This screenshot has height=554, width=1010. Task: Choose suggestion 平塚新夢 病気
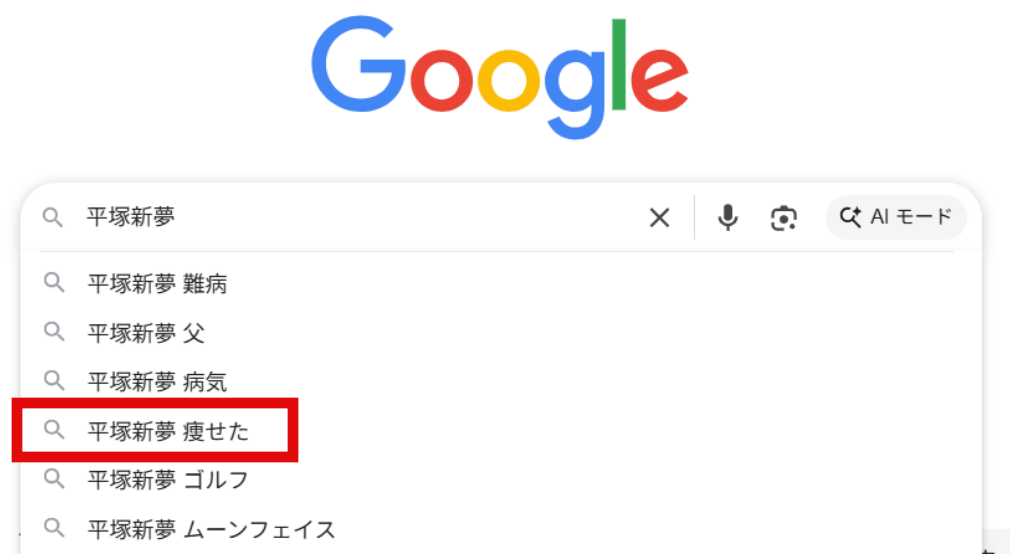pos(157,381)
